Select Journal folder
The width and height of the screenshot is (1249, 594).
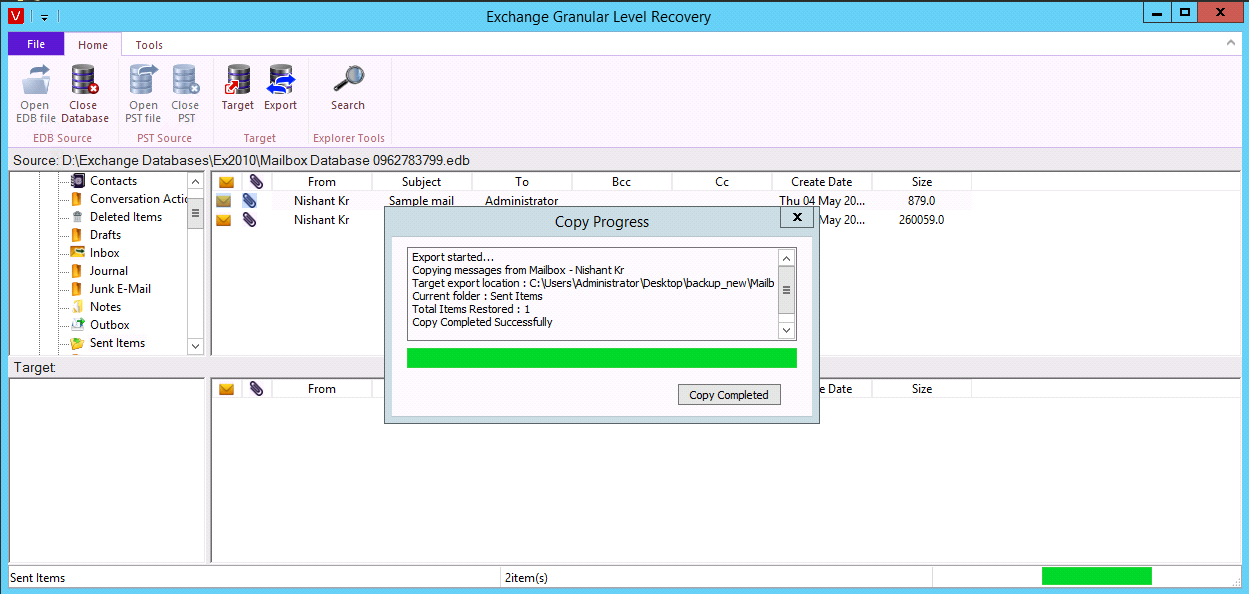tap(109, 271)
